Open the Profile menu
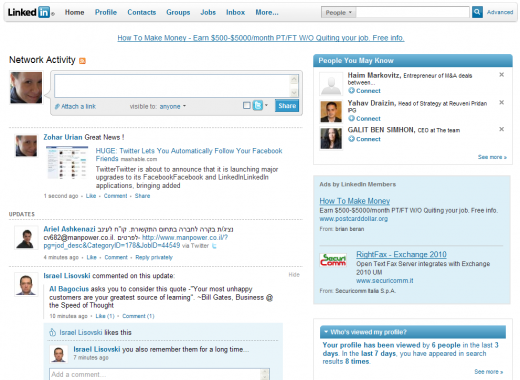 click(106, 12)
